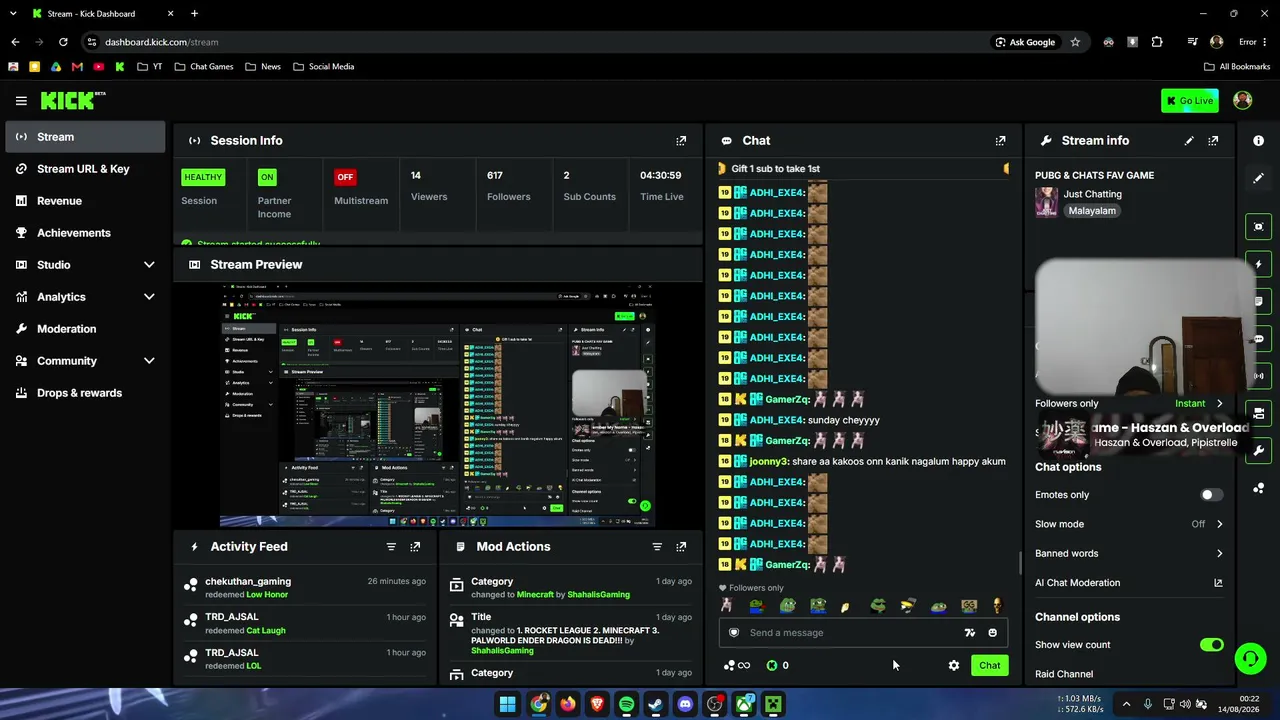This screenshot has width=1280, height=720.
Task: Open the hamburger menu beside the Kick logo
Action: click(21, 101)
